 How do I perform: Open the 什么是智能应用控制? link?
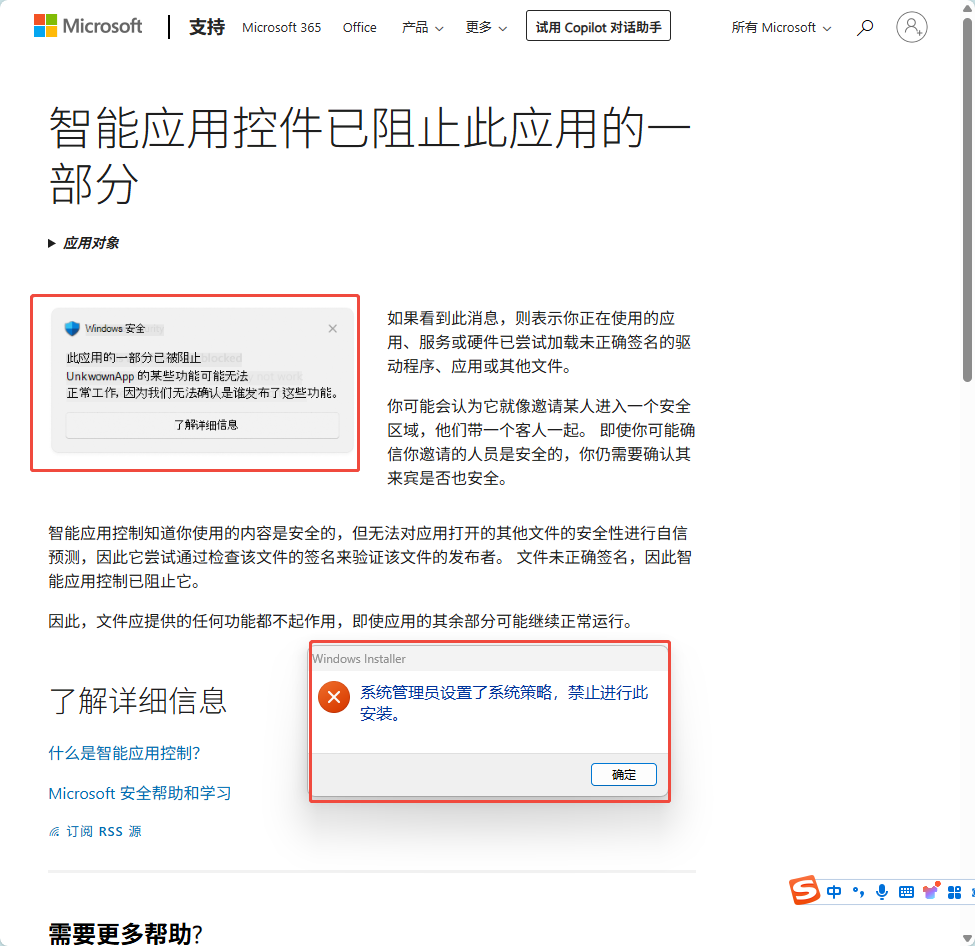(124, 753)
